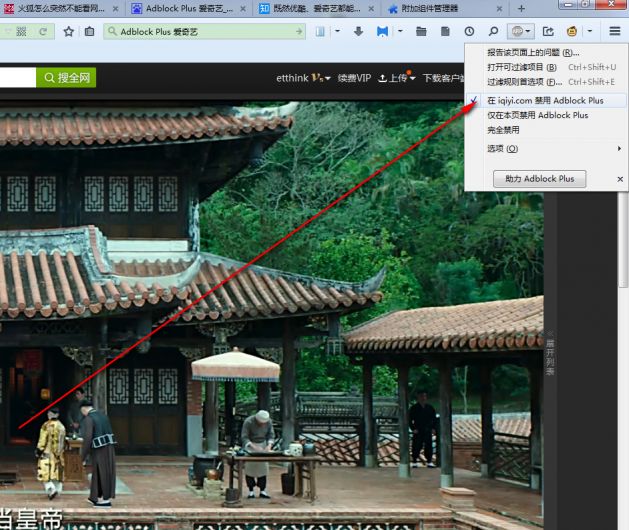Choose 报告该页面上的问题 menu entry
The height and width of the screenshot is (530, 629).
click(x=533, y=53)
